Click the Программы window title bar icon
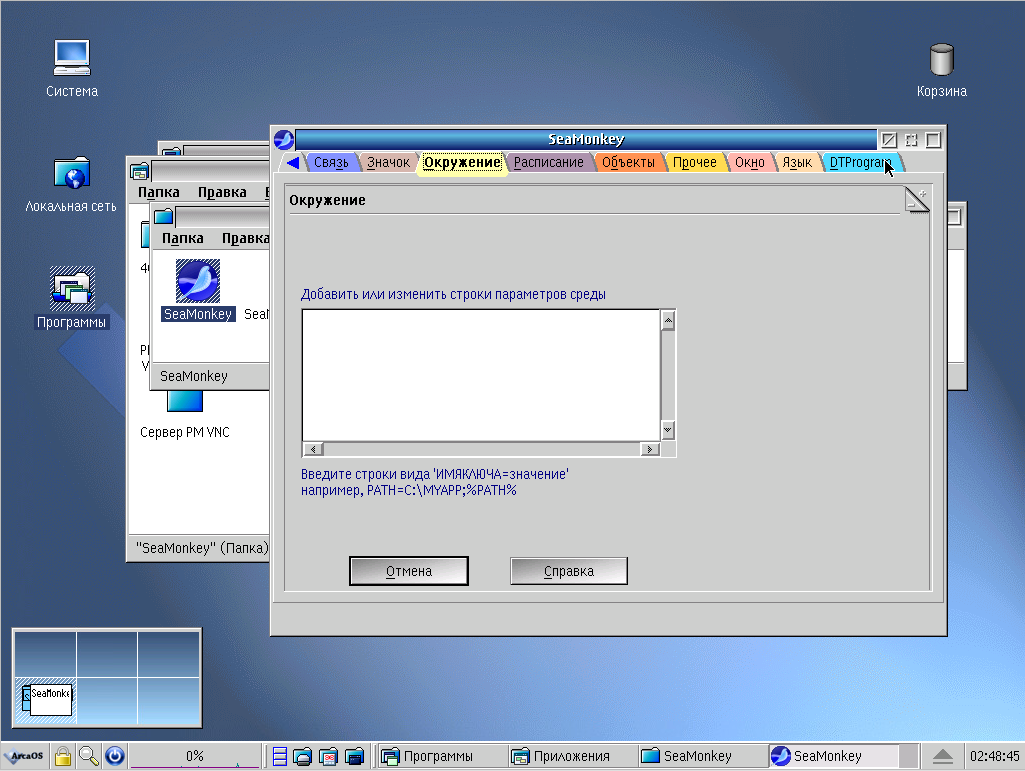This screenshot has height=771, width=1025. pos(139,171)
